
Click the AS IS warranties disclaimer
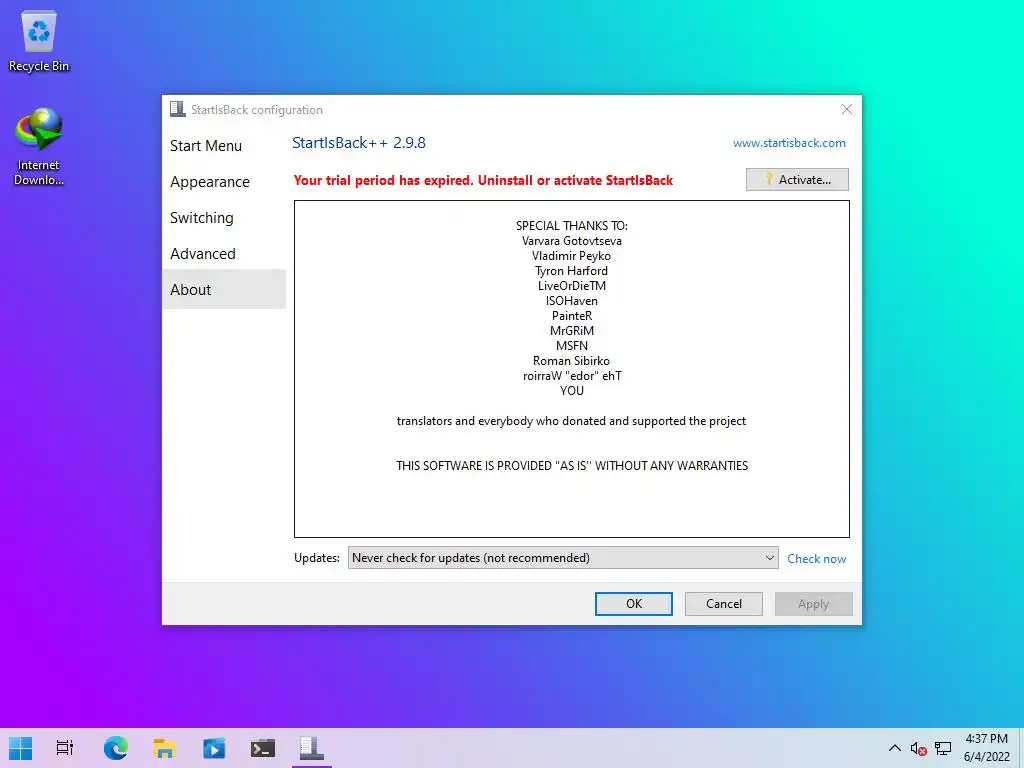pos(571,466)
